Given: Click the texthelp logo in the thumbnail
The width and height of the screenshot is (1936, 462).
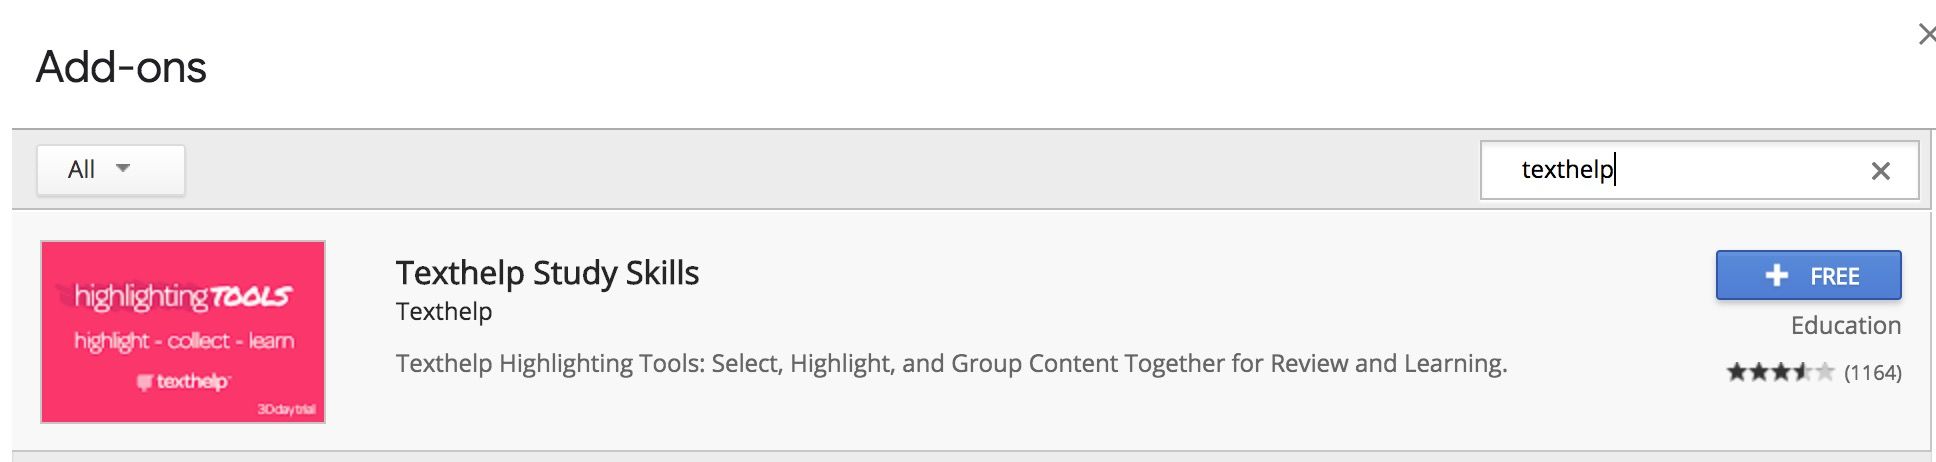Looking at the screenshot, I should tap(183, 381).
